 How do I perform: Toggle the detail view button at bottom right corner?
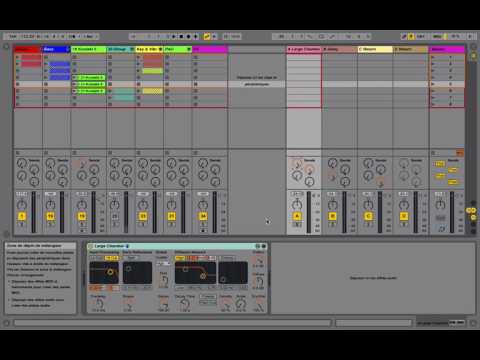473,323
